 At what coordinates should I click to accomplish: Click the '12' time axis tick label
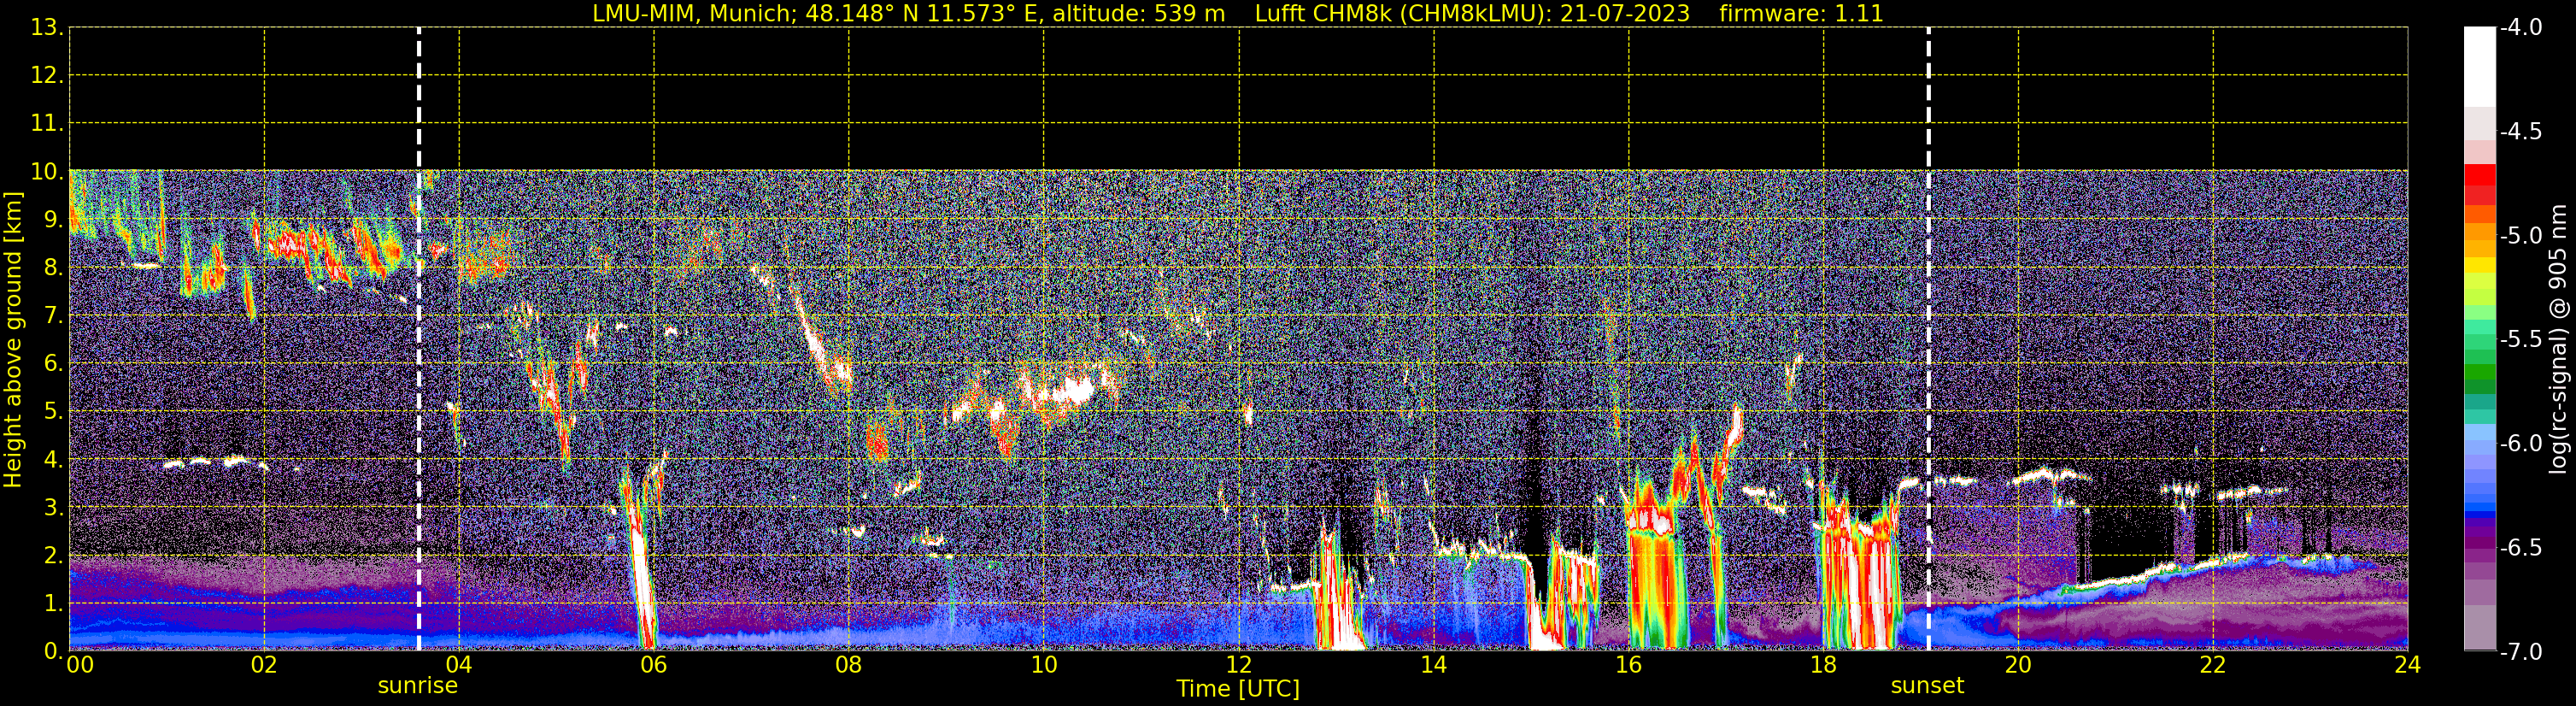tap(1239, 665)
